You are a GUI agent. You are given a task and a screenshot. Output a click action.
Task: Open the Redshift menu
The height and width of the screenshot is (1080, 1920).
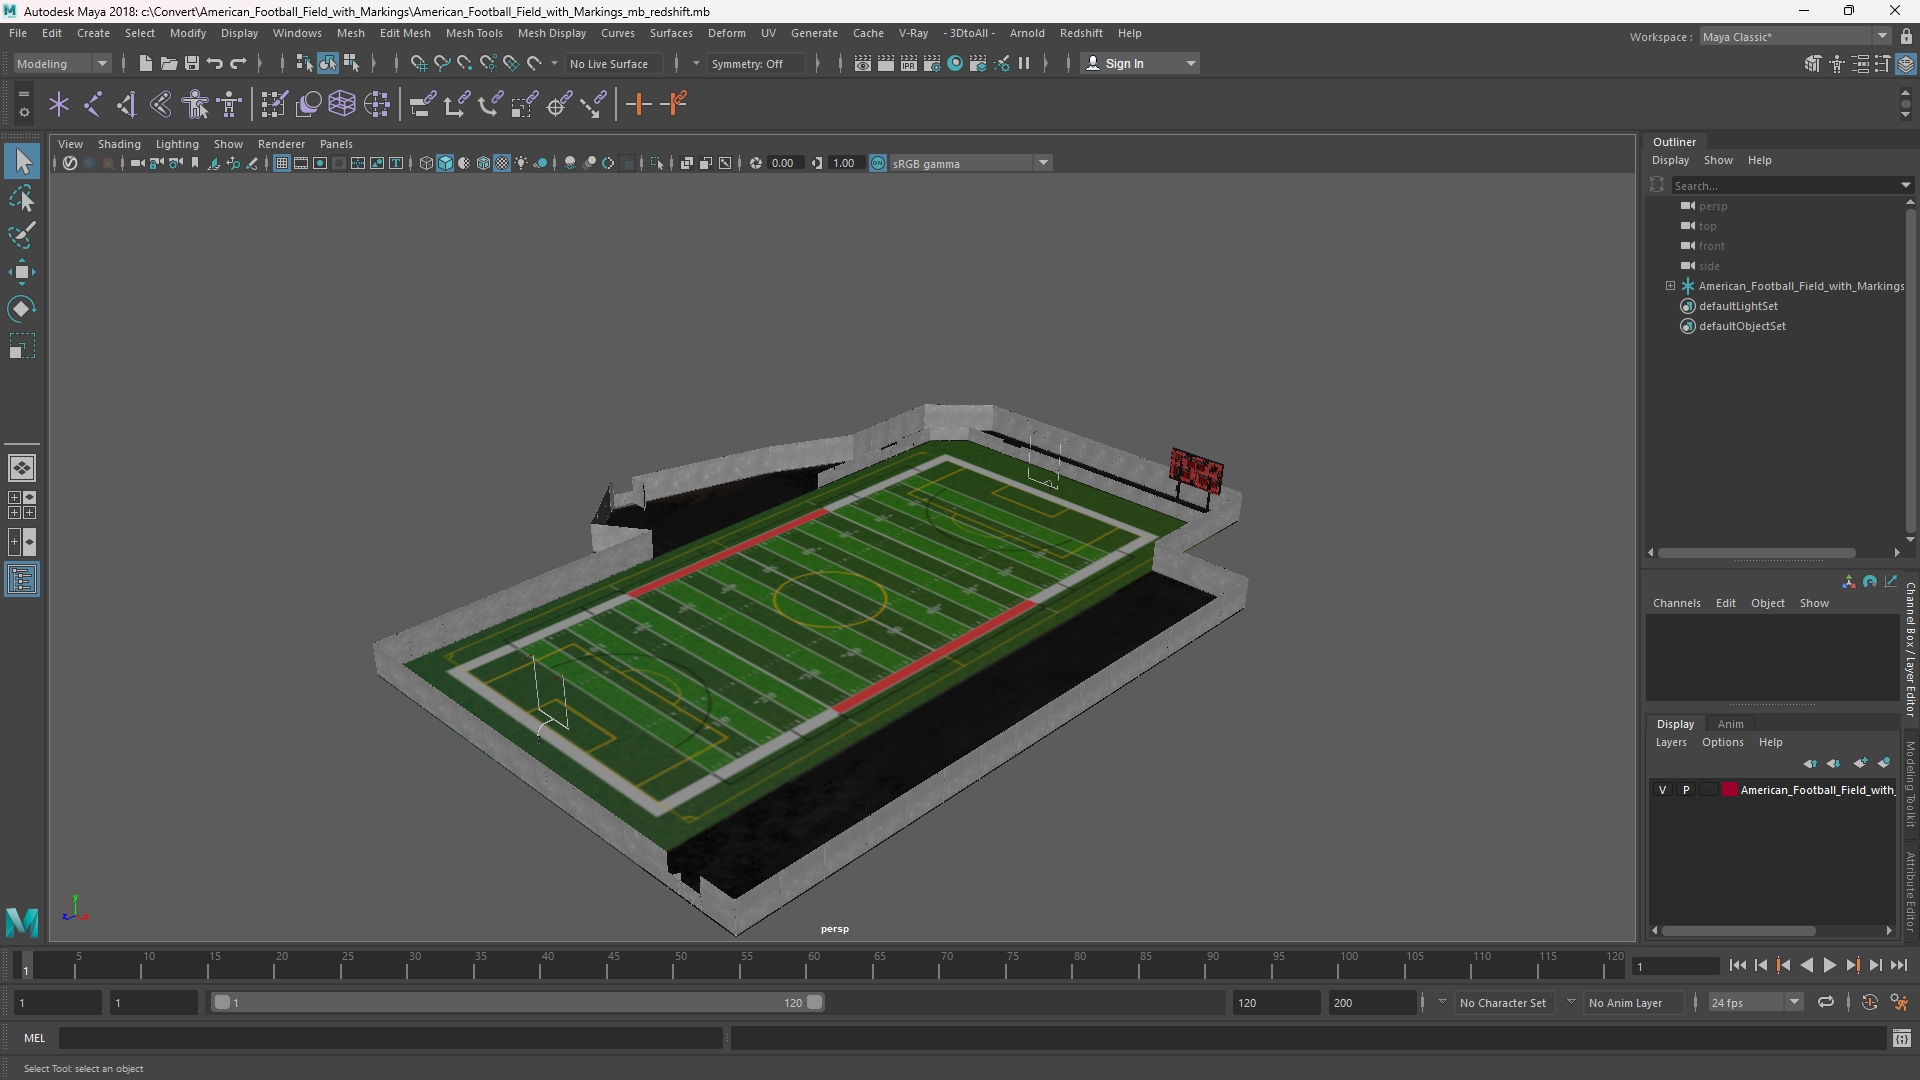(1081, 33)
